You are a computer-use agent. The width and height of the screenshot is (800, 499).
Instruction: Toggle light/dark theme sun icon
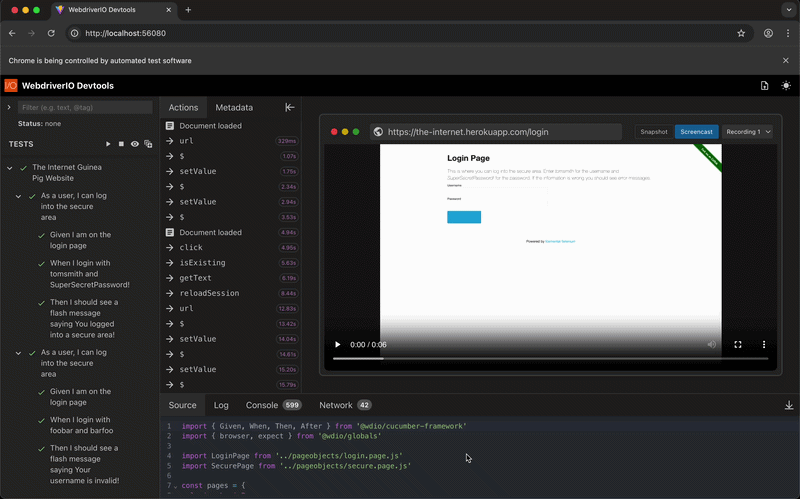[786, 86]
